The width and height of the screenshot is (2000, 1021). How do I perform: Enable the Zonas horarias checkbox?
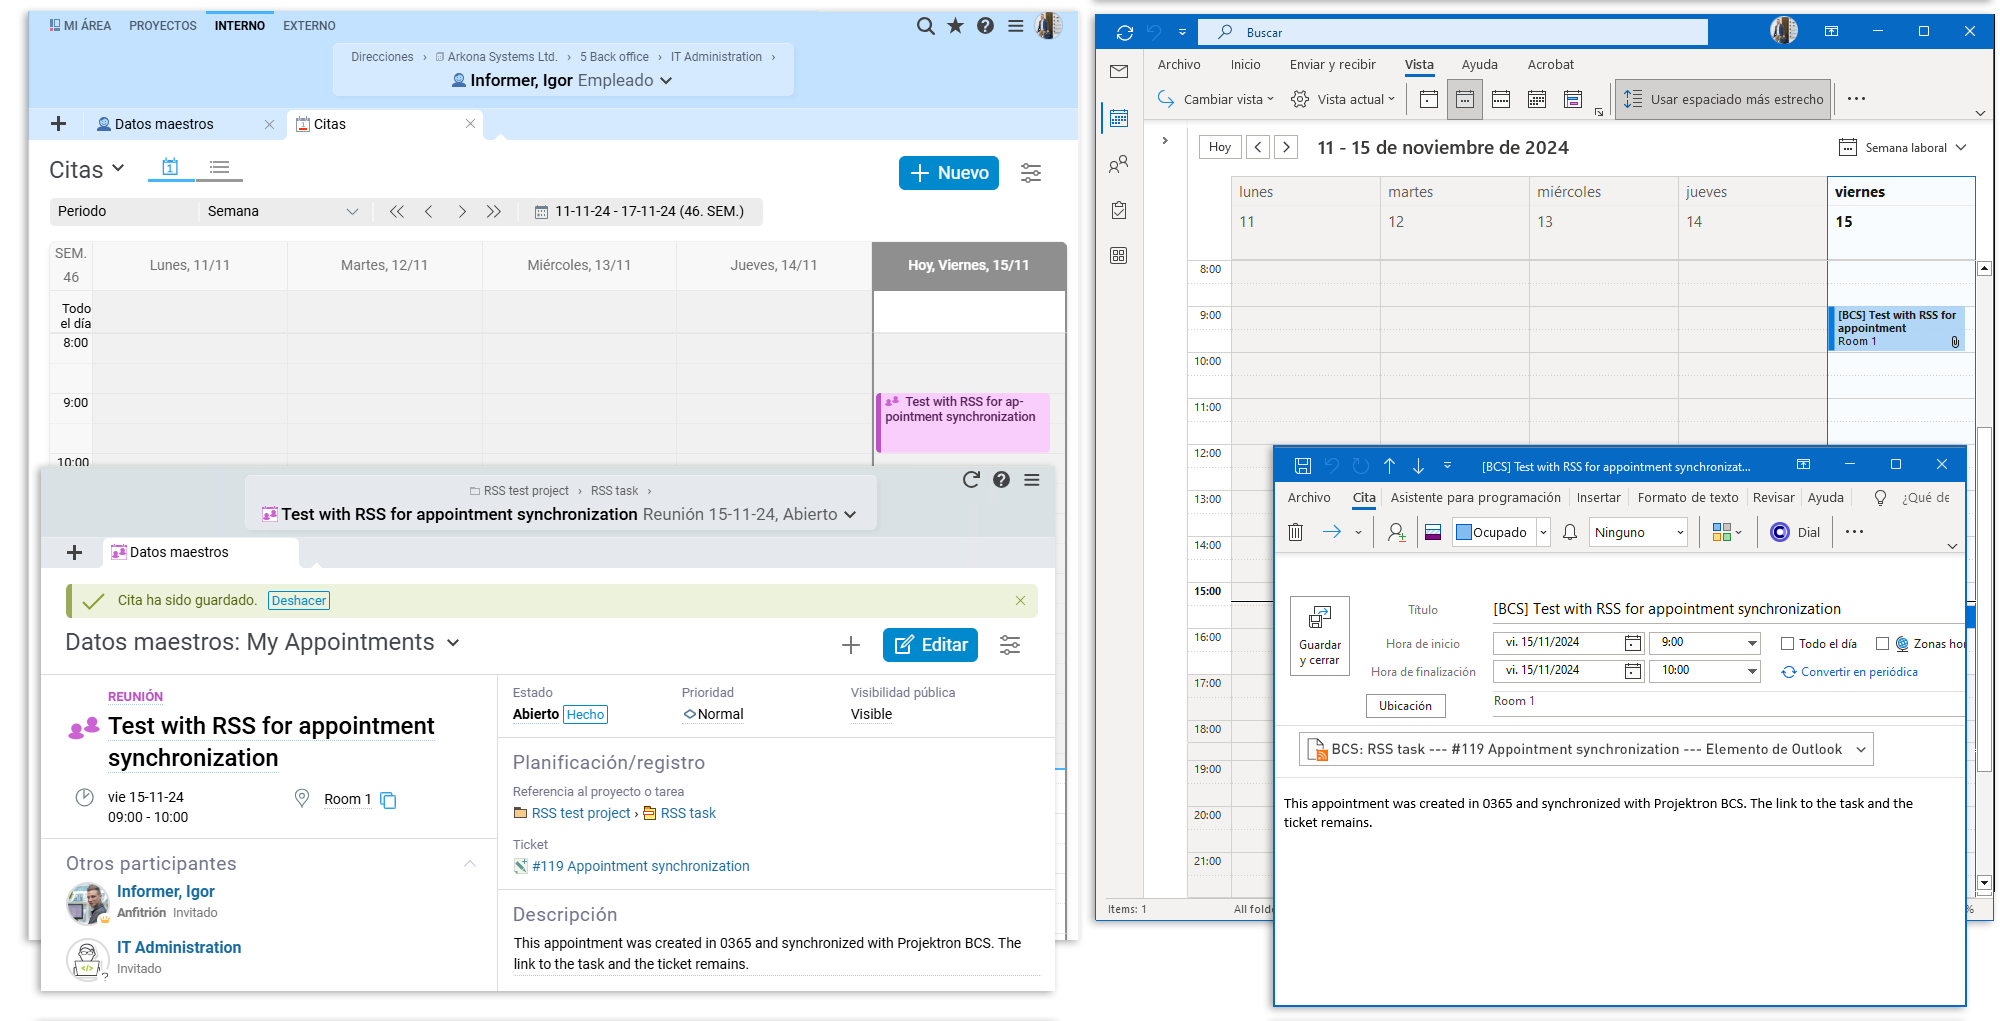tap(1882, 644)
